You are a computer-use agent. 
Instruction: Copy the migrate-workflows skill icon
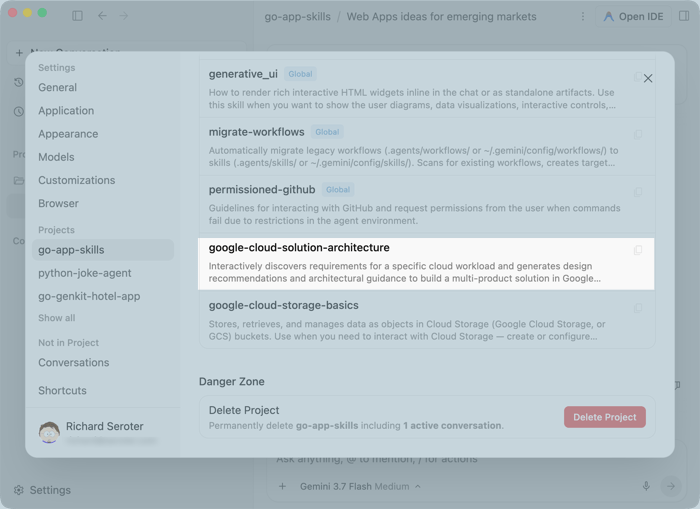(x=638, y=134)
